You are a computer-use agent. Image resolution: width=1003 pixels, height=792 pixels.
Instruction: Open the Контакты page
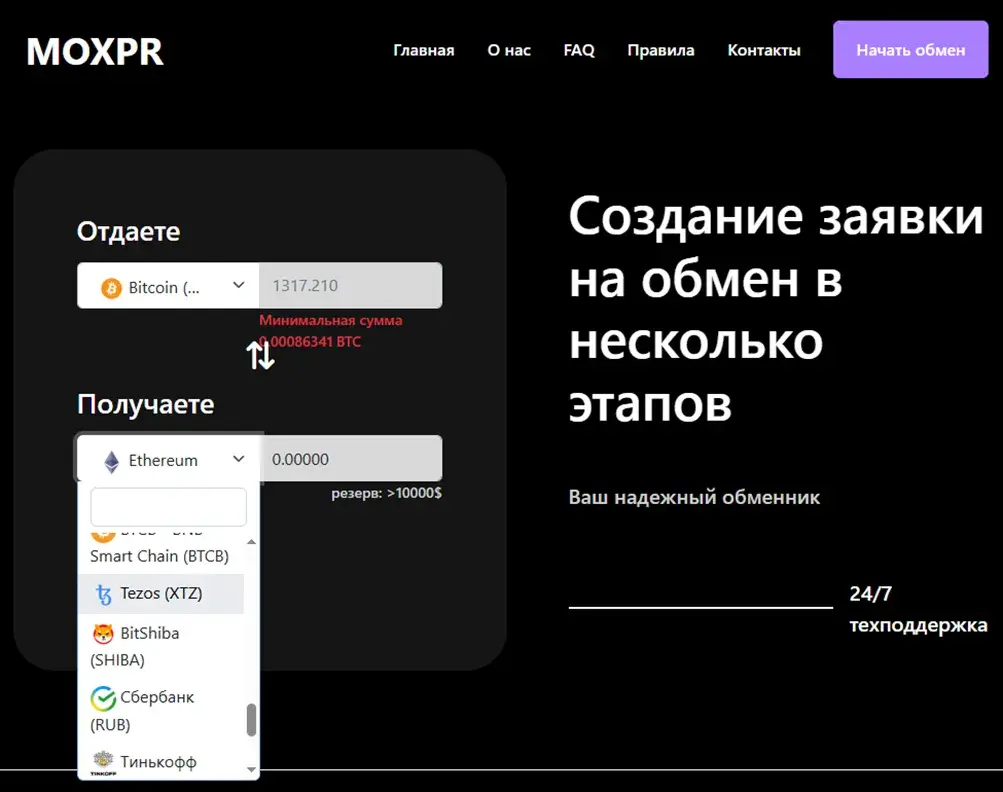point(764,50)
